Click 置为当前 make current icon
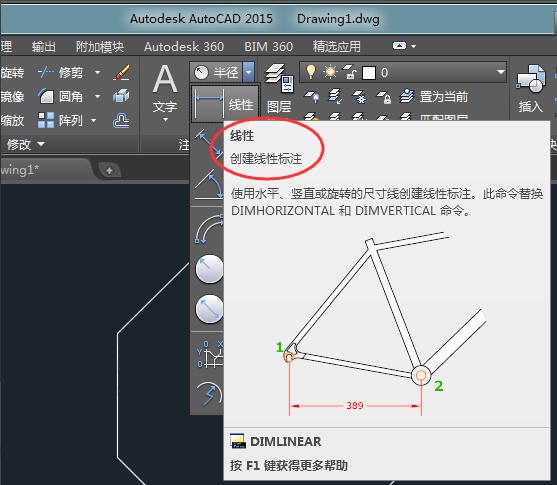 pos(407,96)
